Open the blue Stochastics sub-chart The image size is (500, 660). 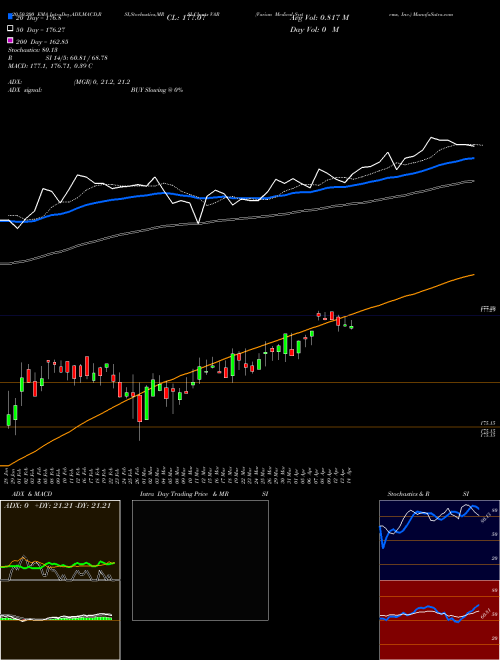[439, 540]
